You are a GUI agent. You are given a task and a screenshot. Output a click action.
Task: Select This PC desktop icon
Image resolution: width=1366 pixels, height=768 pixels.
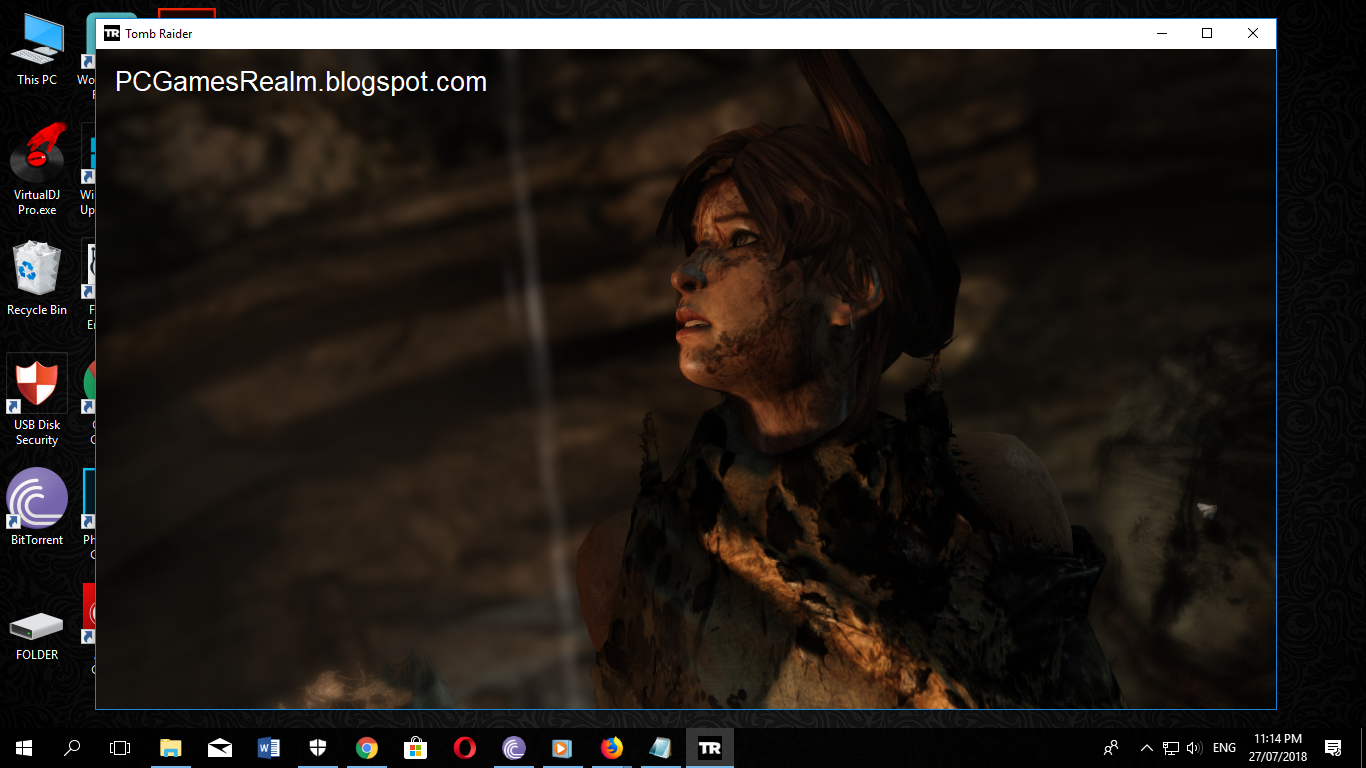[x=37, y=50]
